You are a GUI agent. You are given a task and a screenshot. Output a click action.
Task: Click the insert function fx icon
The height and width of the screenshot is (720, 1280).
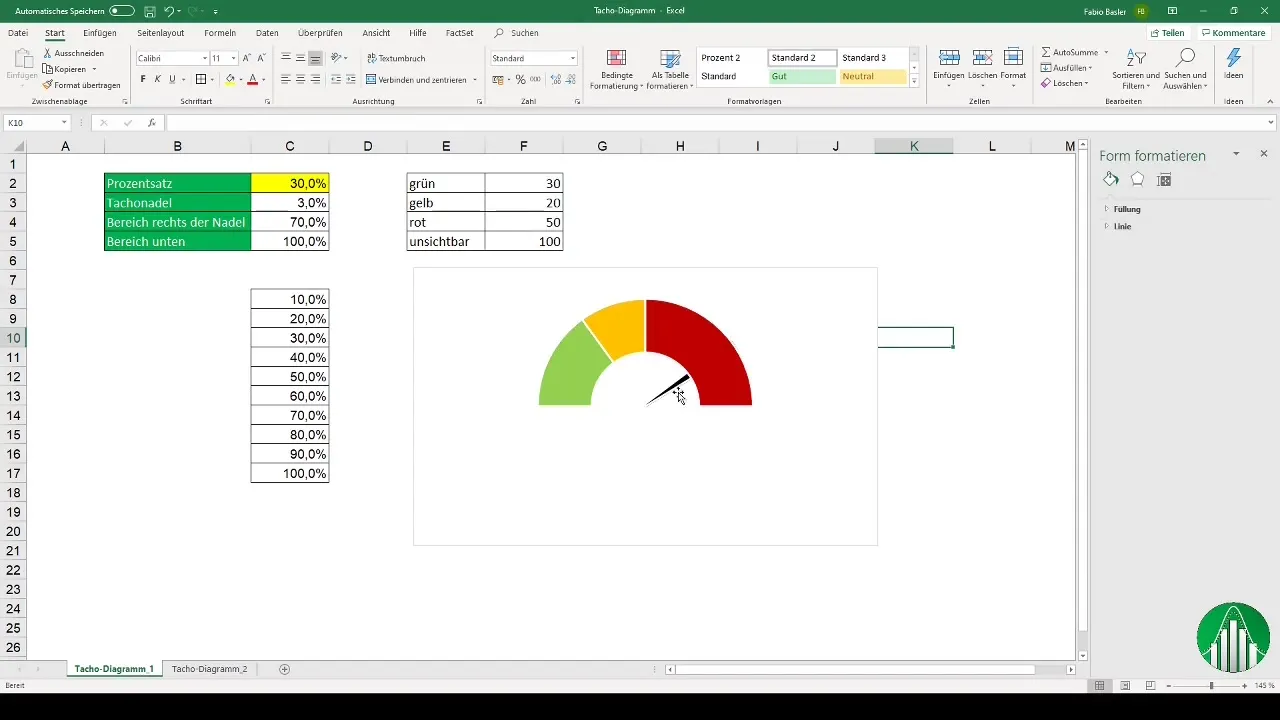[x=151, y=123]
